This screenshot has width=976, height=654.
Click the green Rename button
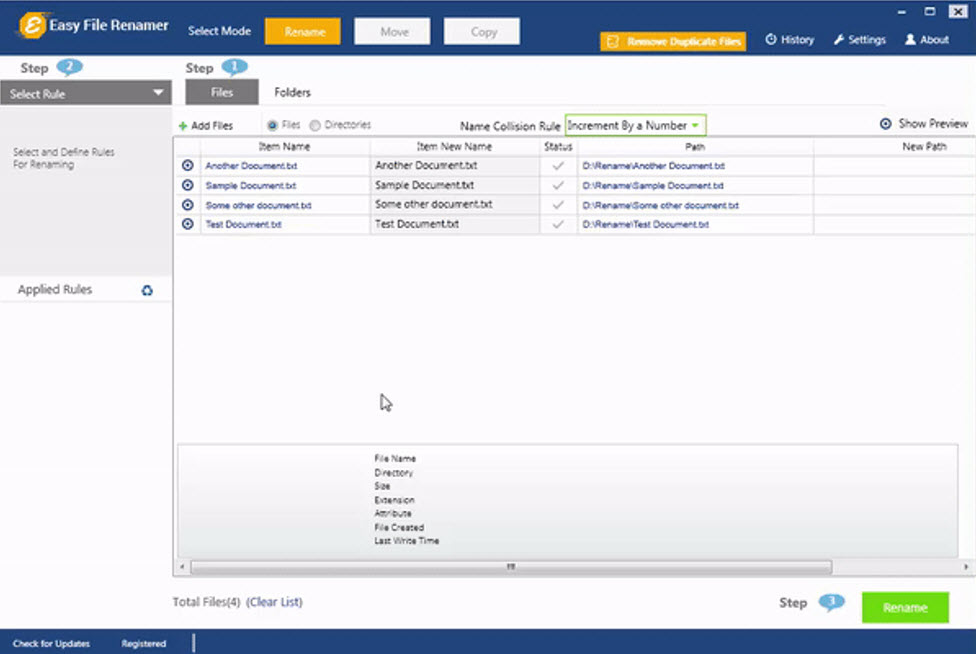pyautogui.click(x=905, y=607)
